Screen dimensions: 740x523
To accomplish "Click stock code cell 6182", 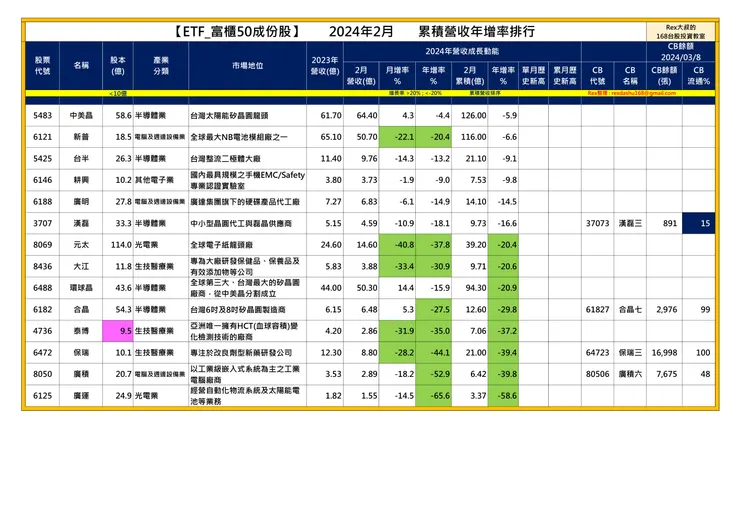I will [42, 310].
